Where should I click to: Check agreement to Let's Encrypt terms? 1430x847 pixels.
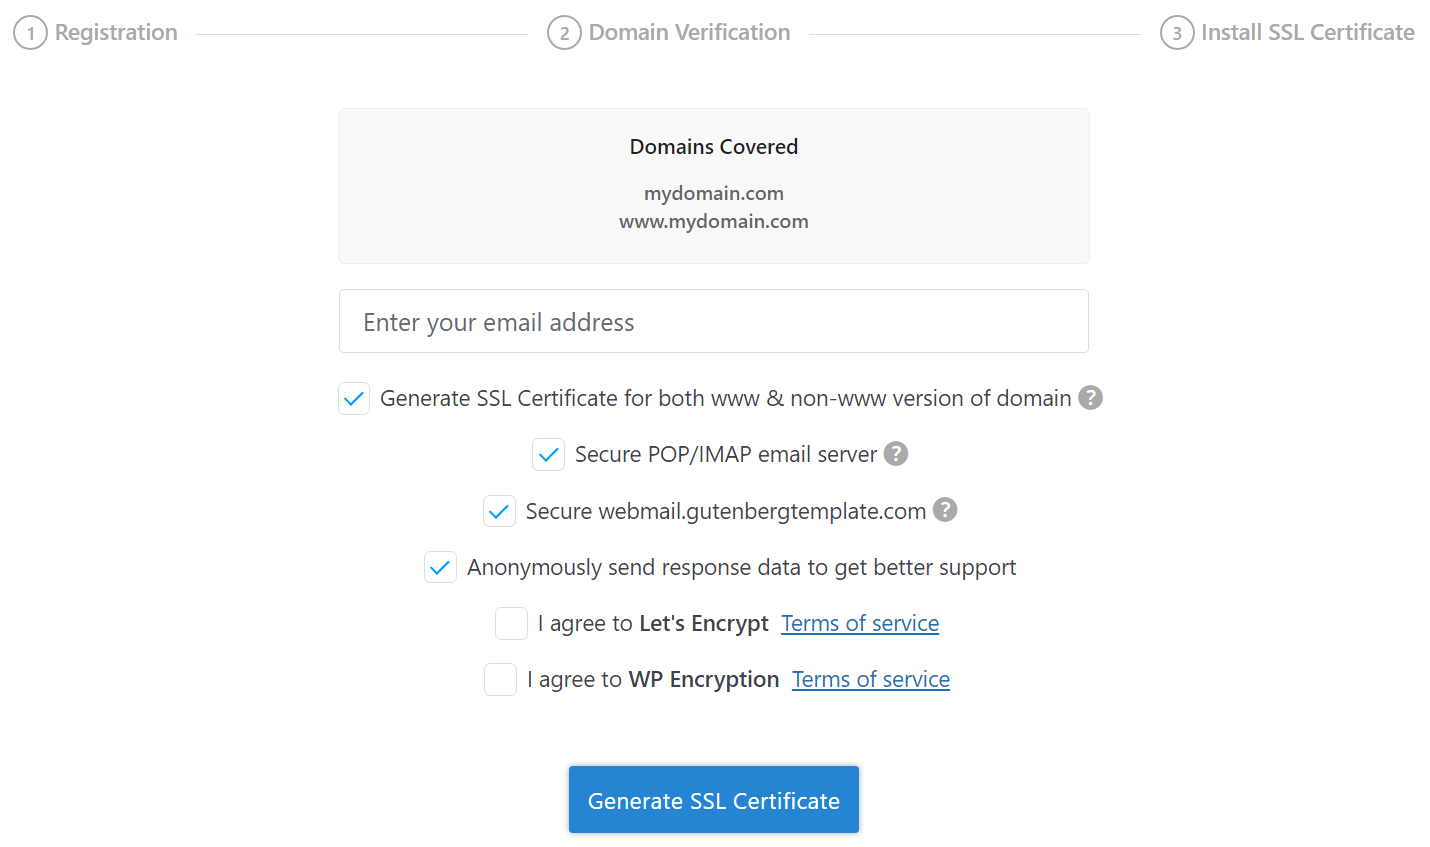[511, 623]
